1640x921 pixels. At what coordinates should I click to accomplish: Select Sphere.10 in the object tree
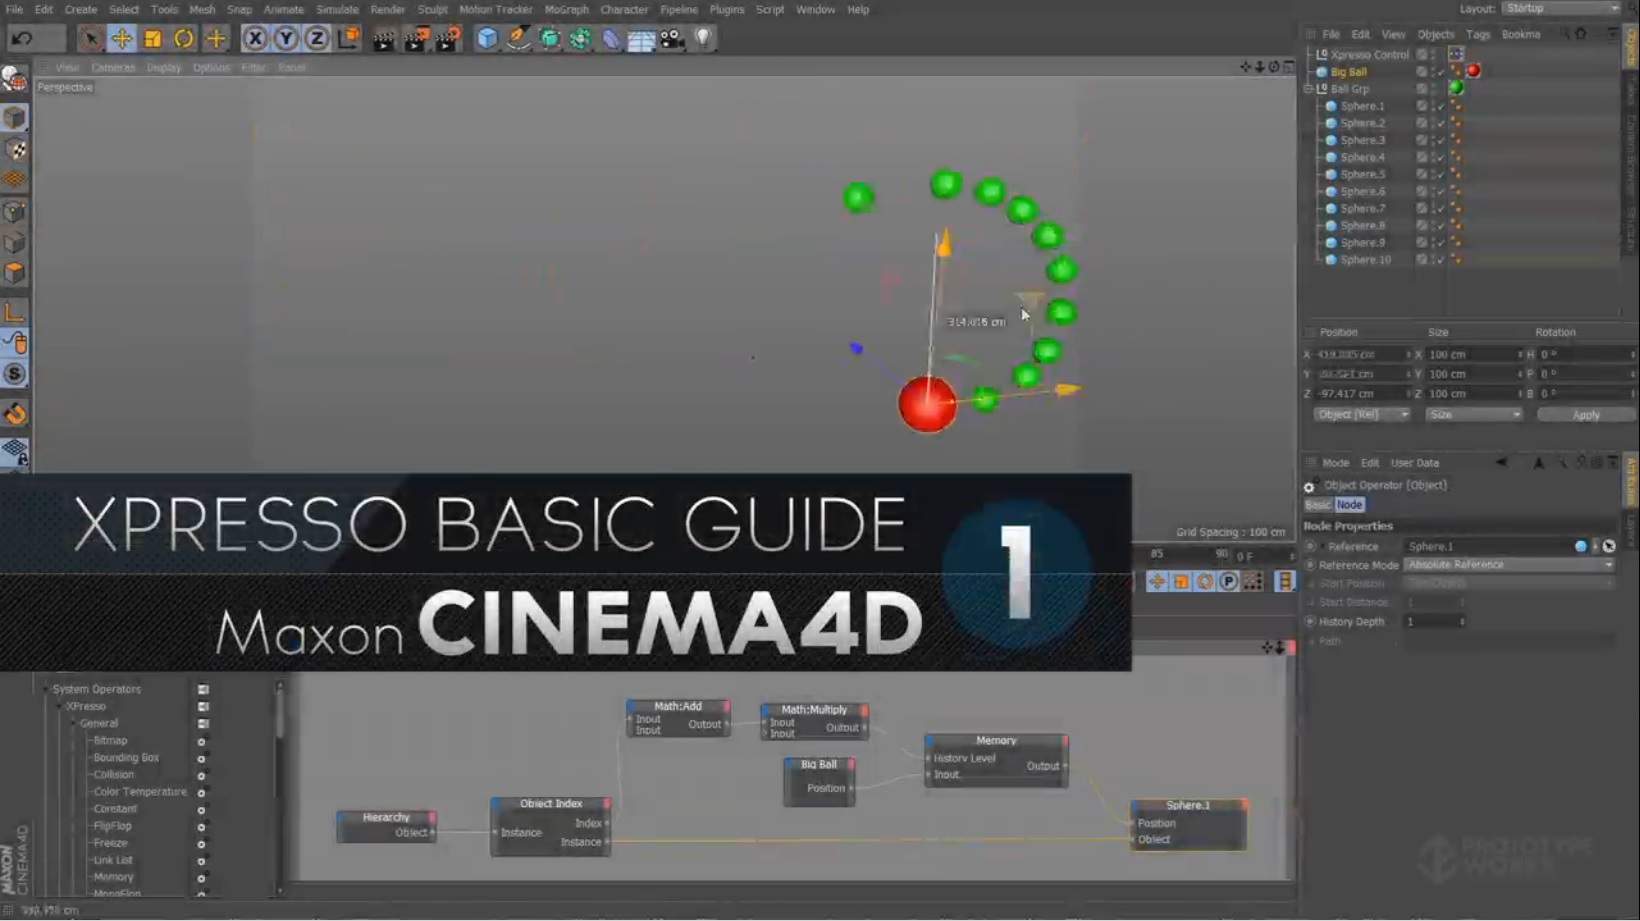pos(1365,259)
